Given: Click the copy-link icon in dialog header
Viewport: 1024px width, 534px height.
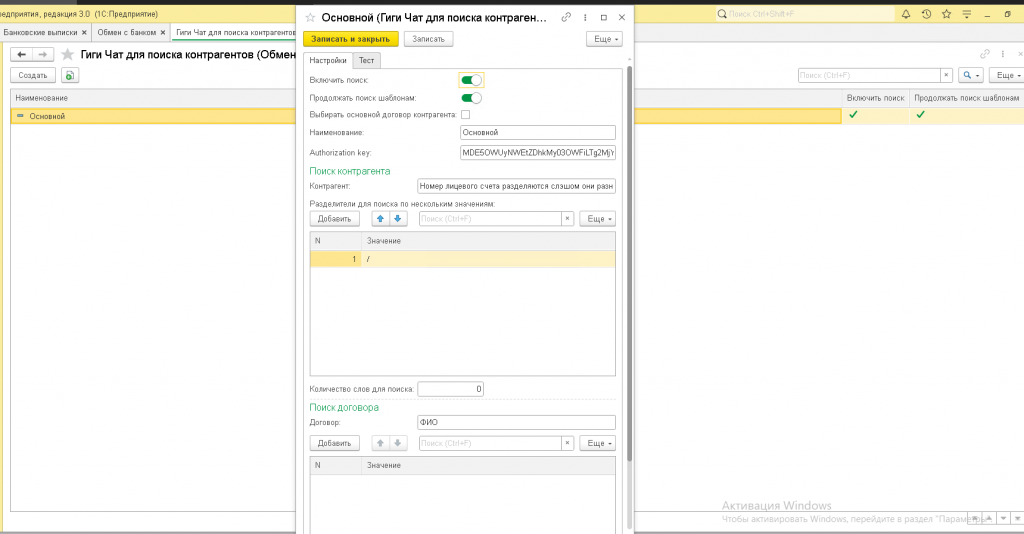Looking at the screenshot, I should click(567, 18).
